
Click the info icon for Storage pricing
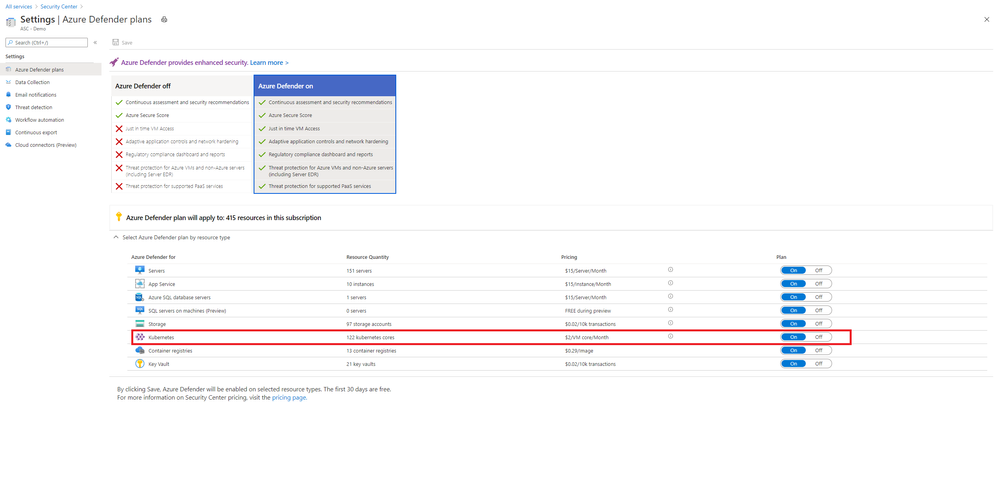click(x=670, y=323)
